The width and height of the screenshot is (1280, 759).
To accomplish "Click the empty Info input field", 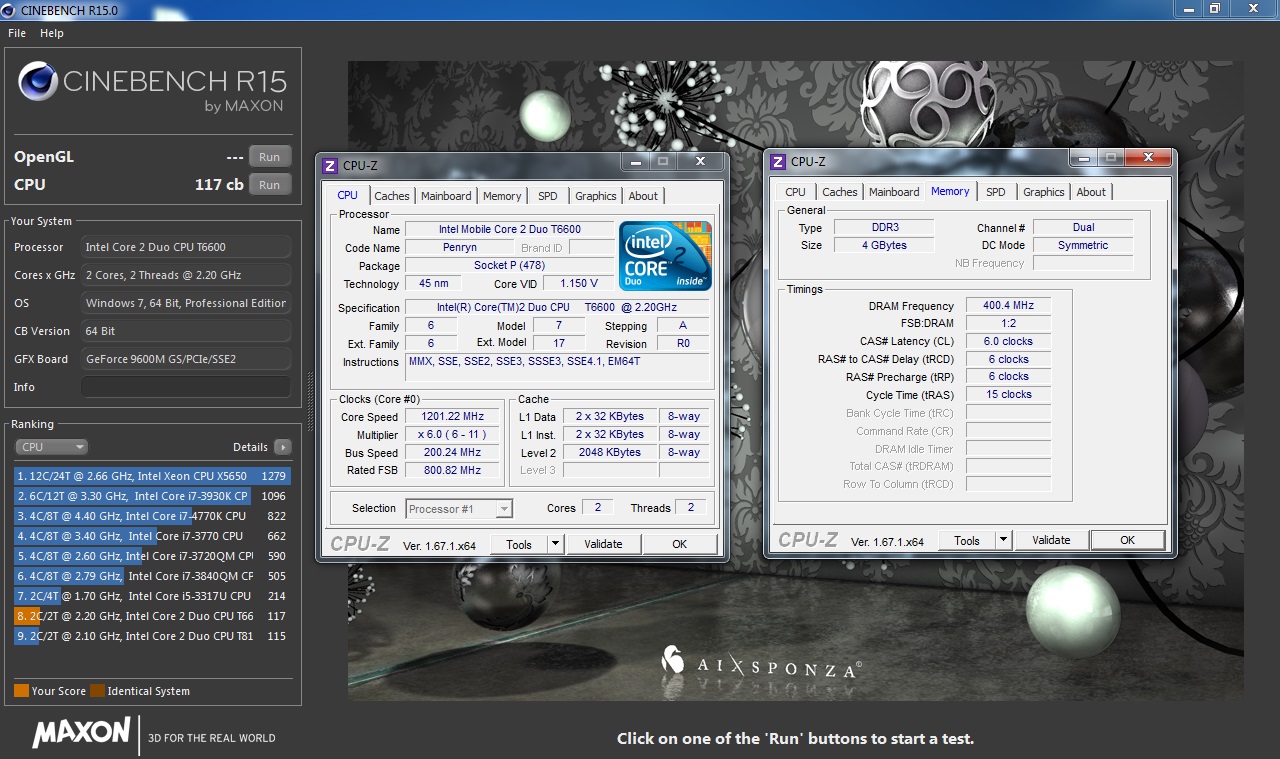I will coord(186,387).
